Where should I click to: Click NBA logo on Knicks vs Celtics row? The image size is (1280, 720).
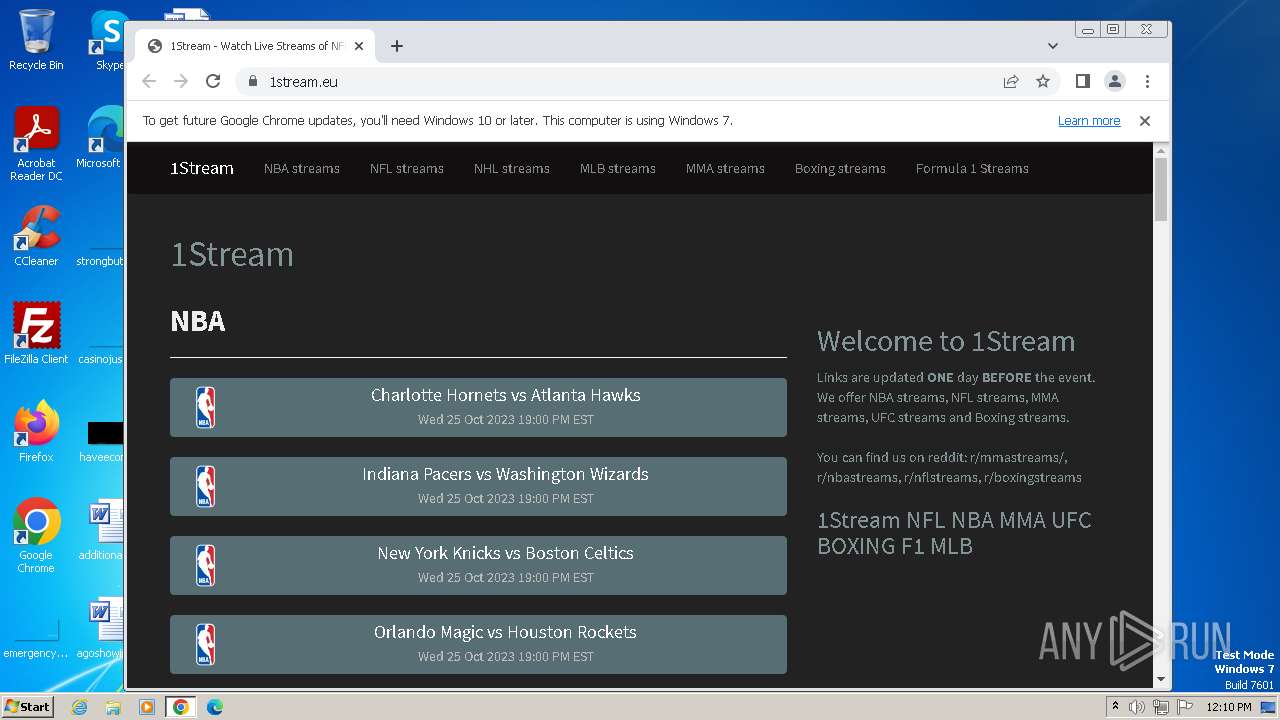[205, 565]
